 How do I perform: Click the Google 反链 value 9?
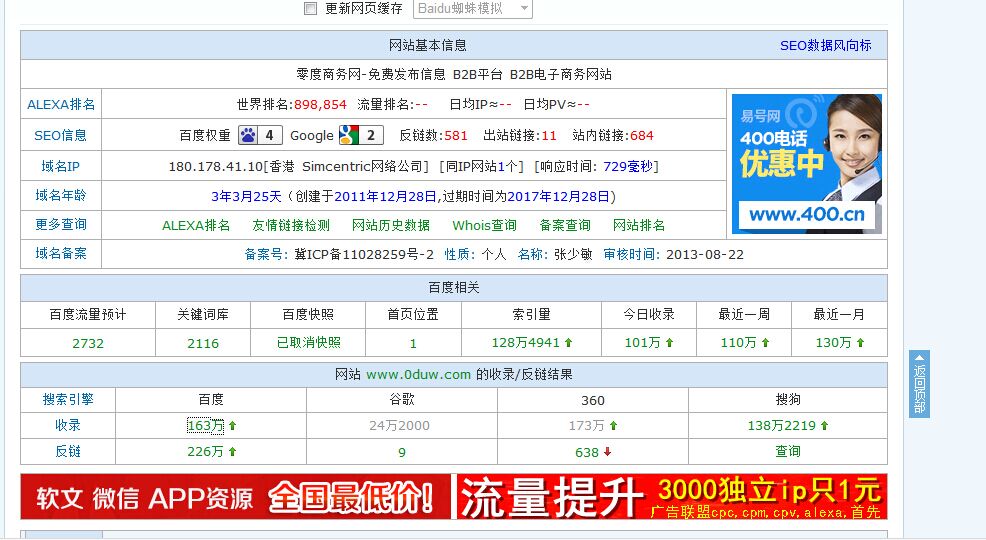[402, 452]
